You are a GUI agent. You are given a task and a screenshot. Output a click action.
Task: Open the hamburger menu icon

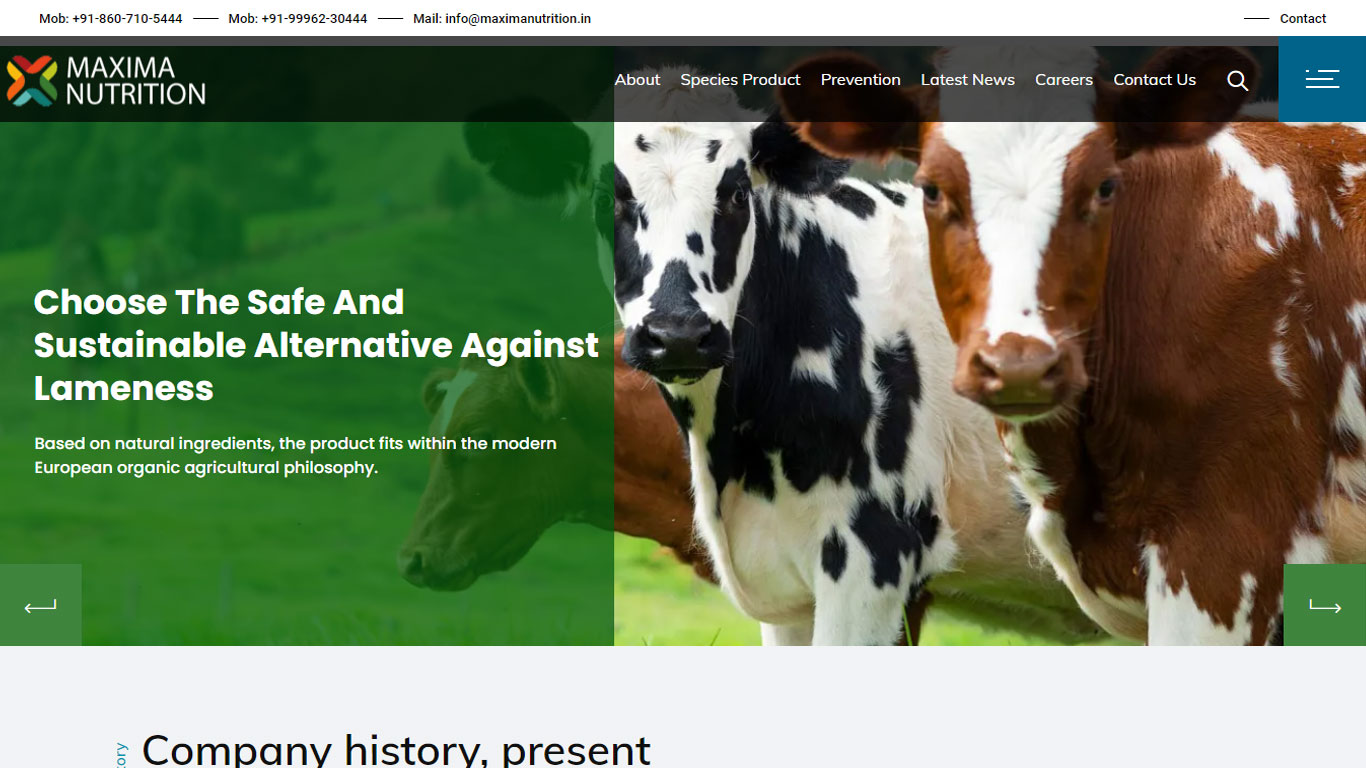click(x=1322, y=79)
